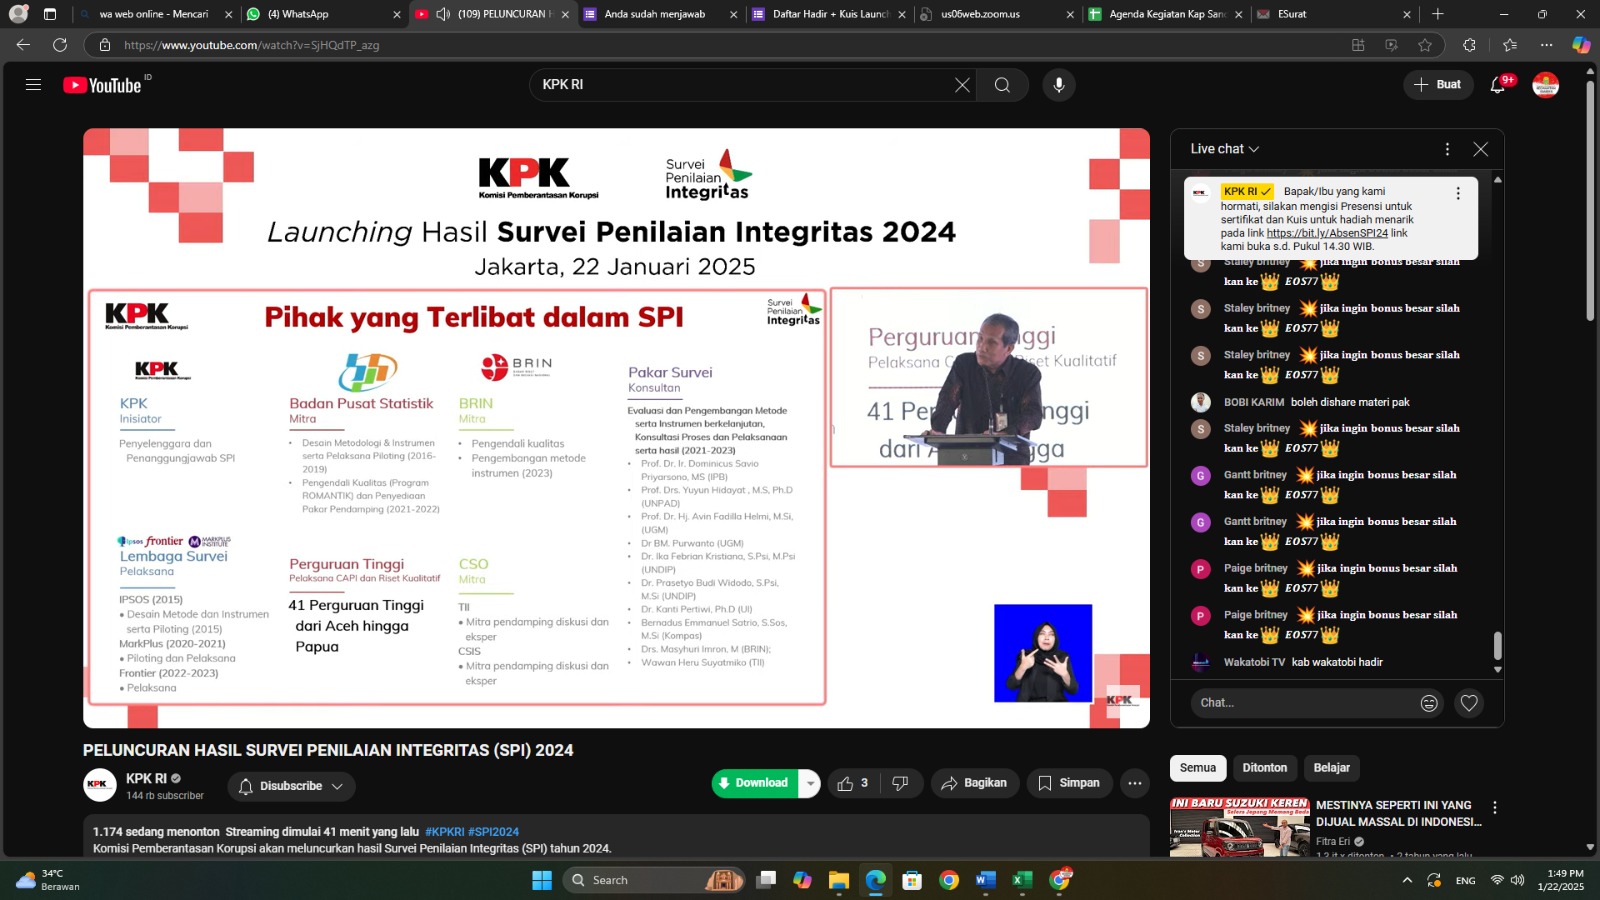
Task: Start voice search with microphone
Action: pos(1059,85)
